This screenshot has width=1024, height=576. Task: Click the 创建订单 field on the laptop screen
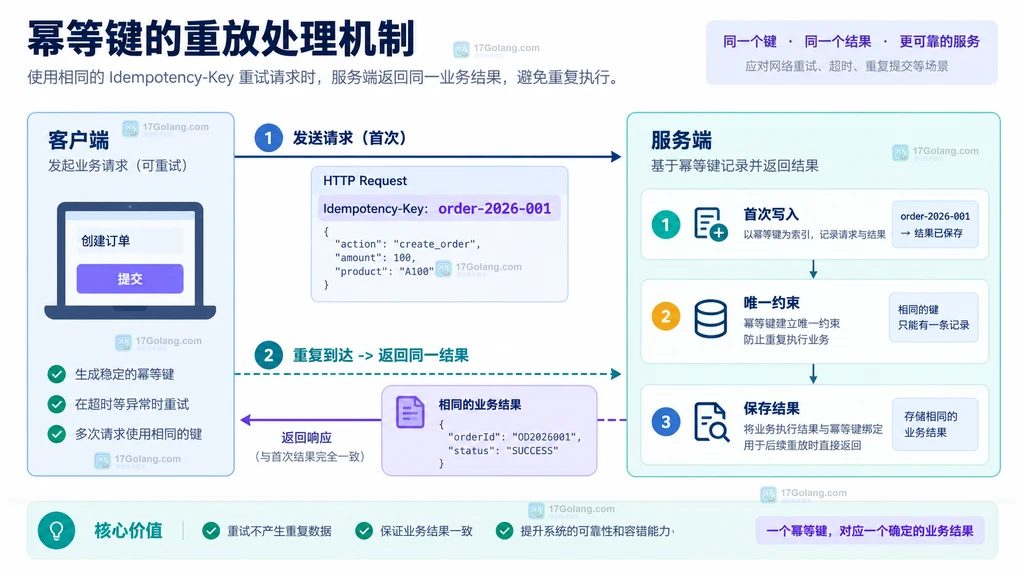pos(130,241)
